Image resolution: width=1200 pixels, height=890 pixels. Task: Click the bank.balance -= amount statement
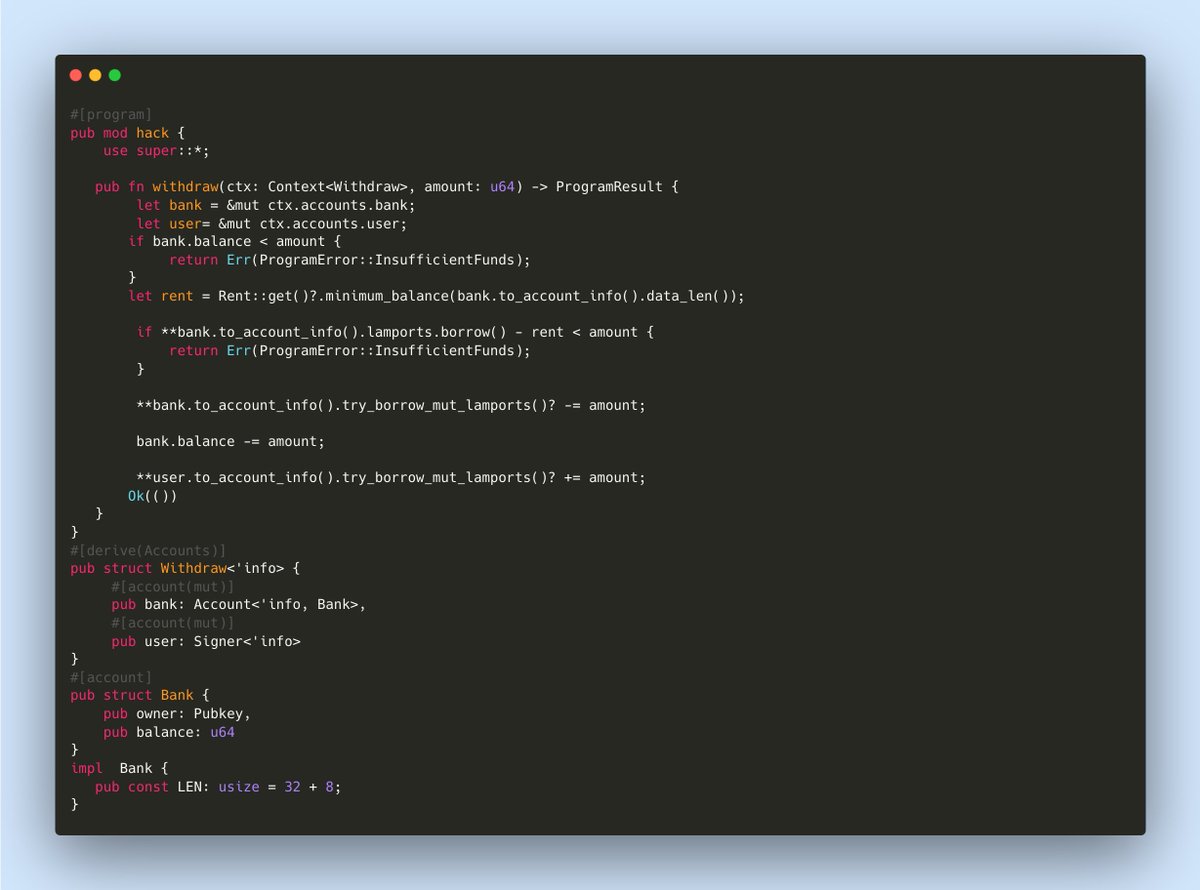[228, 440]
